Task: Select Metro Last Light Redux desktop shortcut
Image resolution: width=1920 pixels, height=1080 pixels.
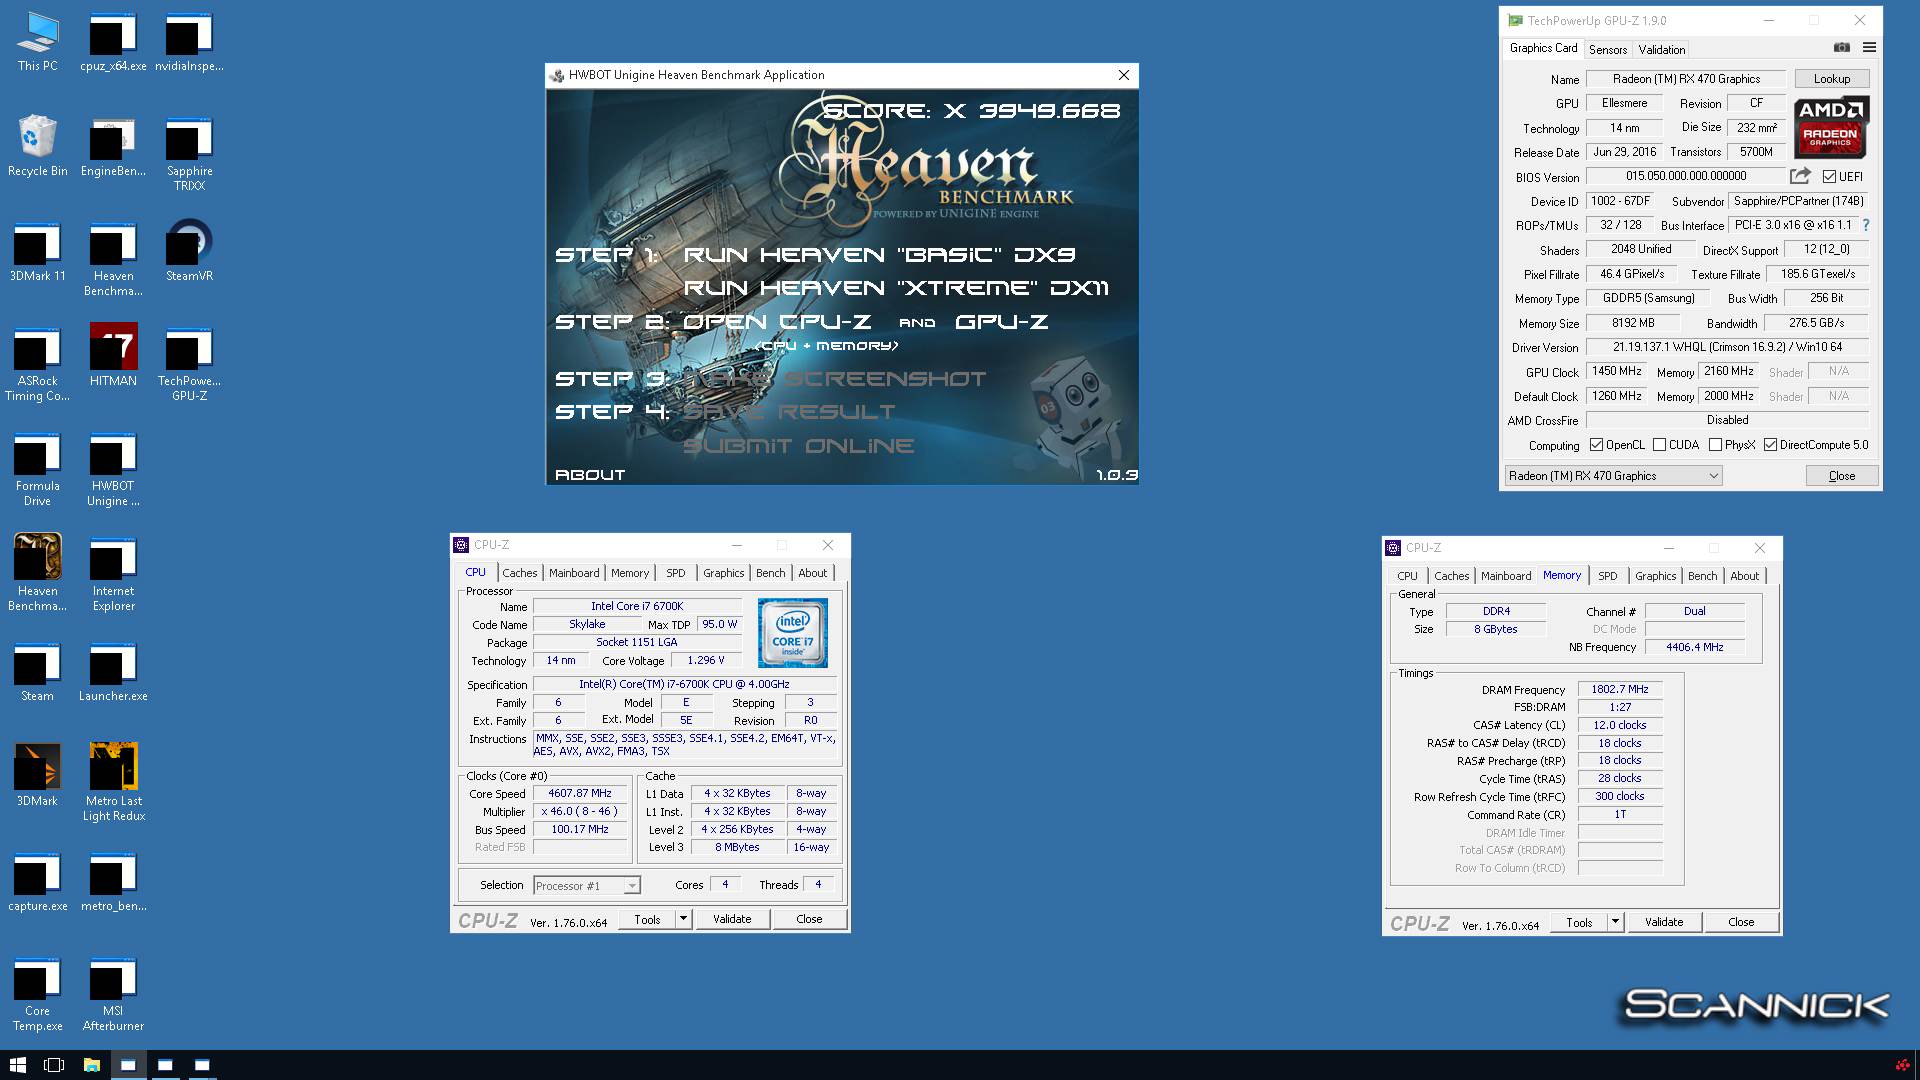Action: tap(113, 782)
